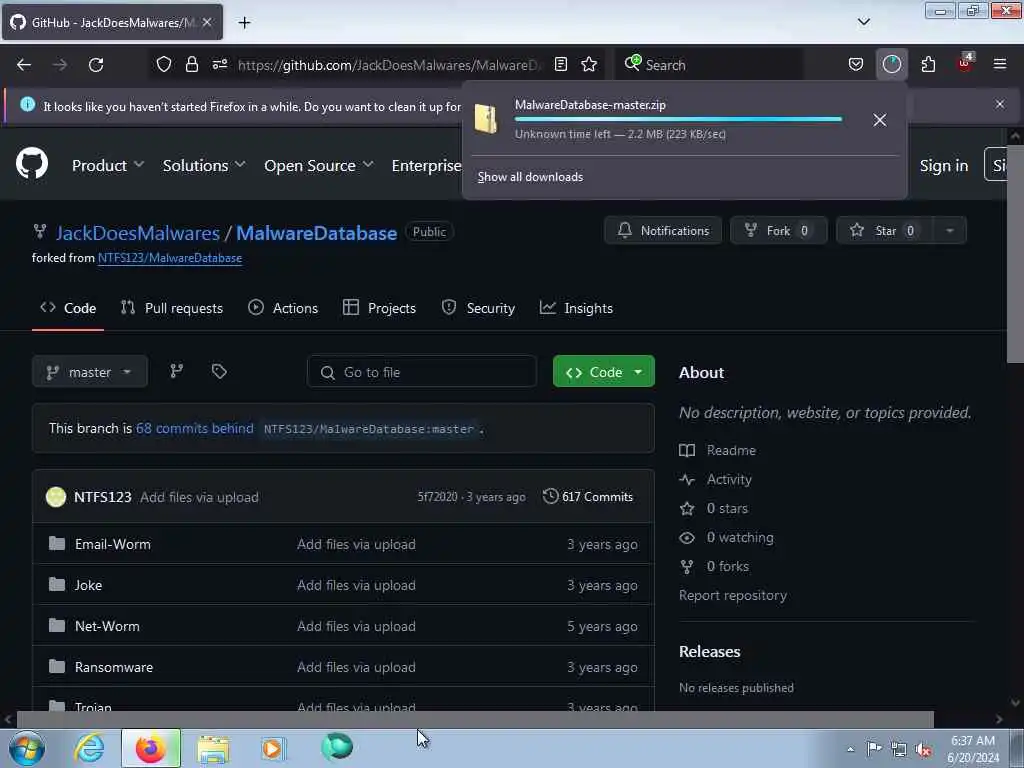Open the Email-Worm folder
Image resolution: width=1024 pixels, height=768 pixels.
click(x=112, y=544)
